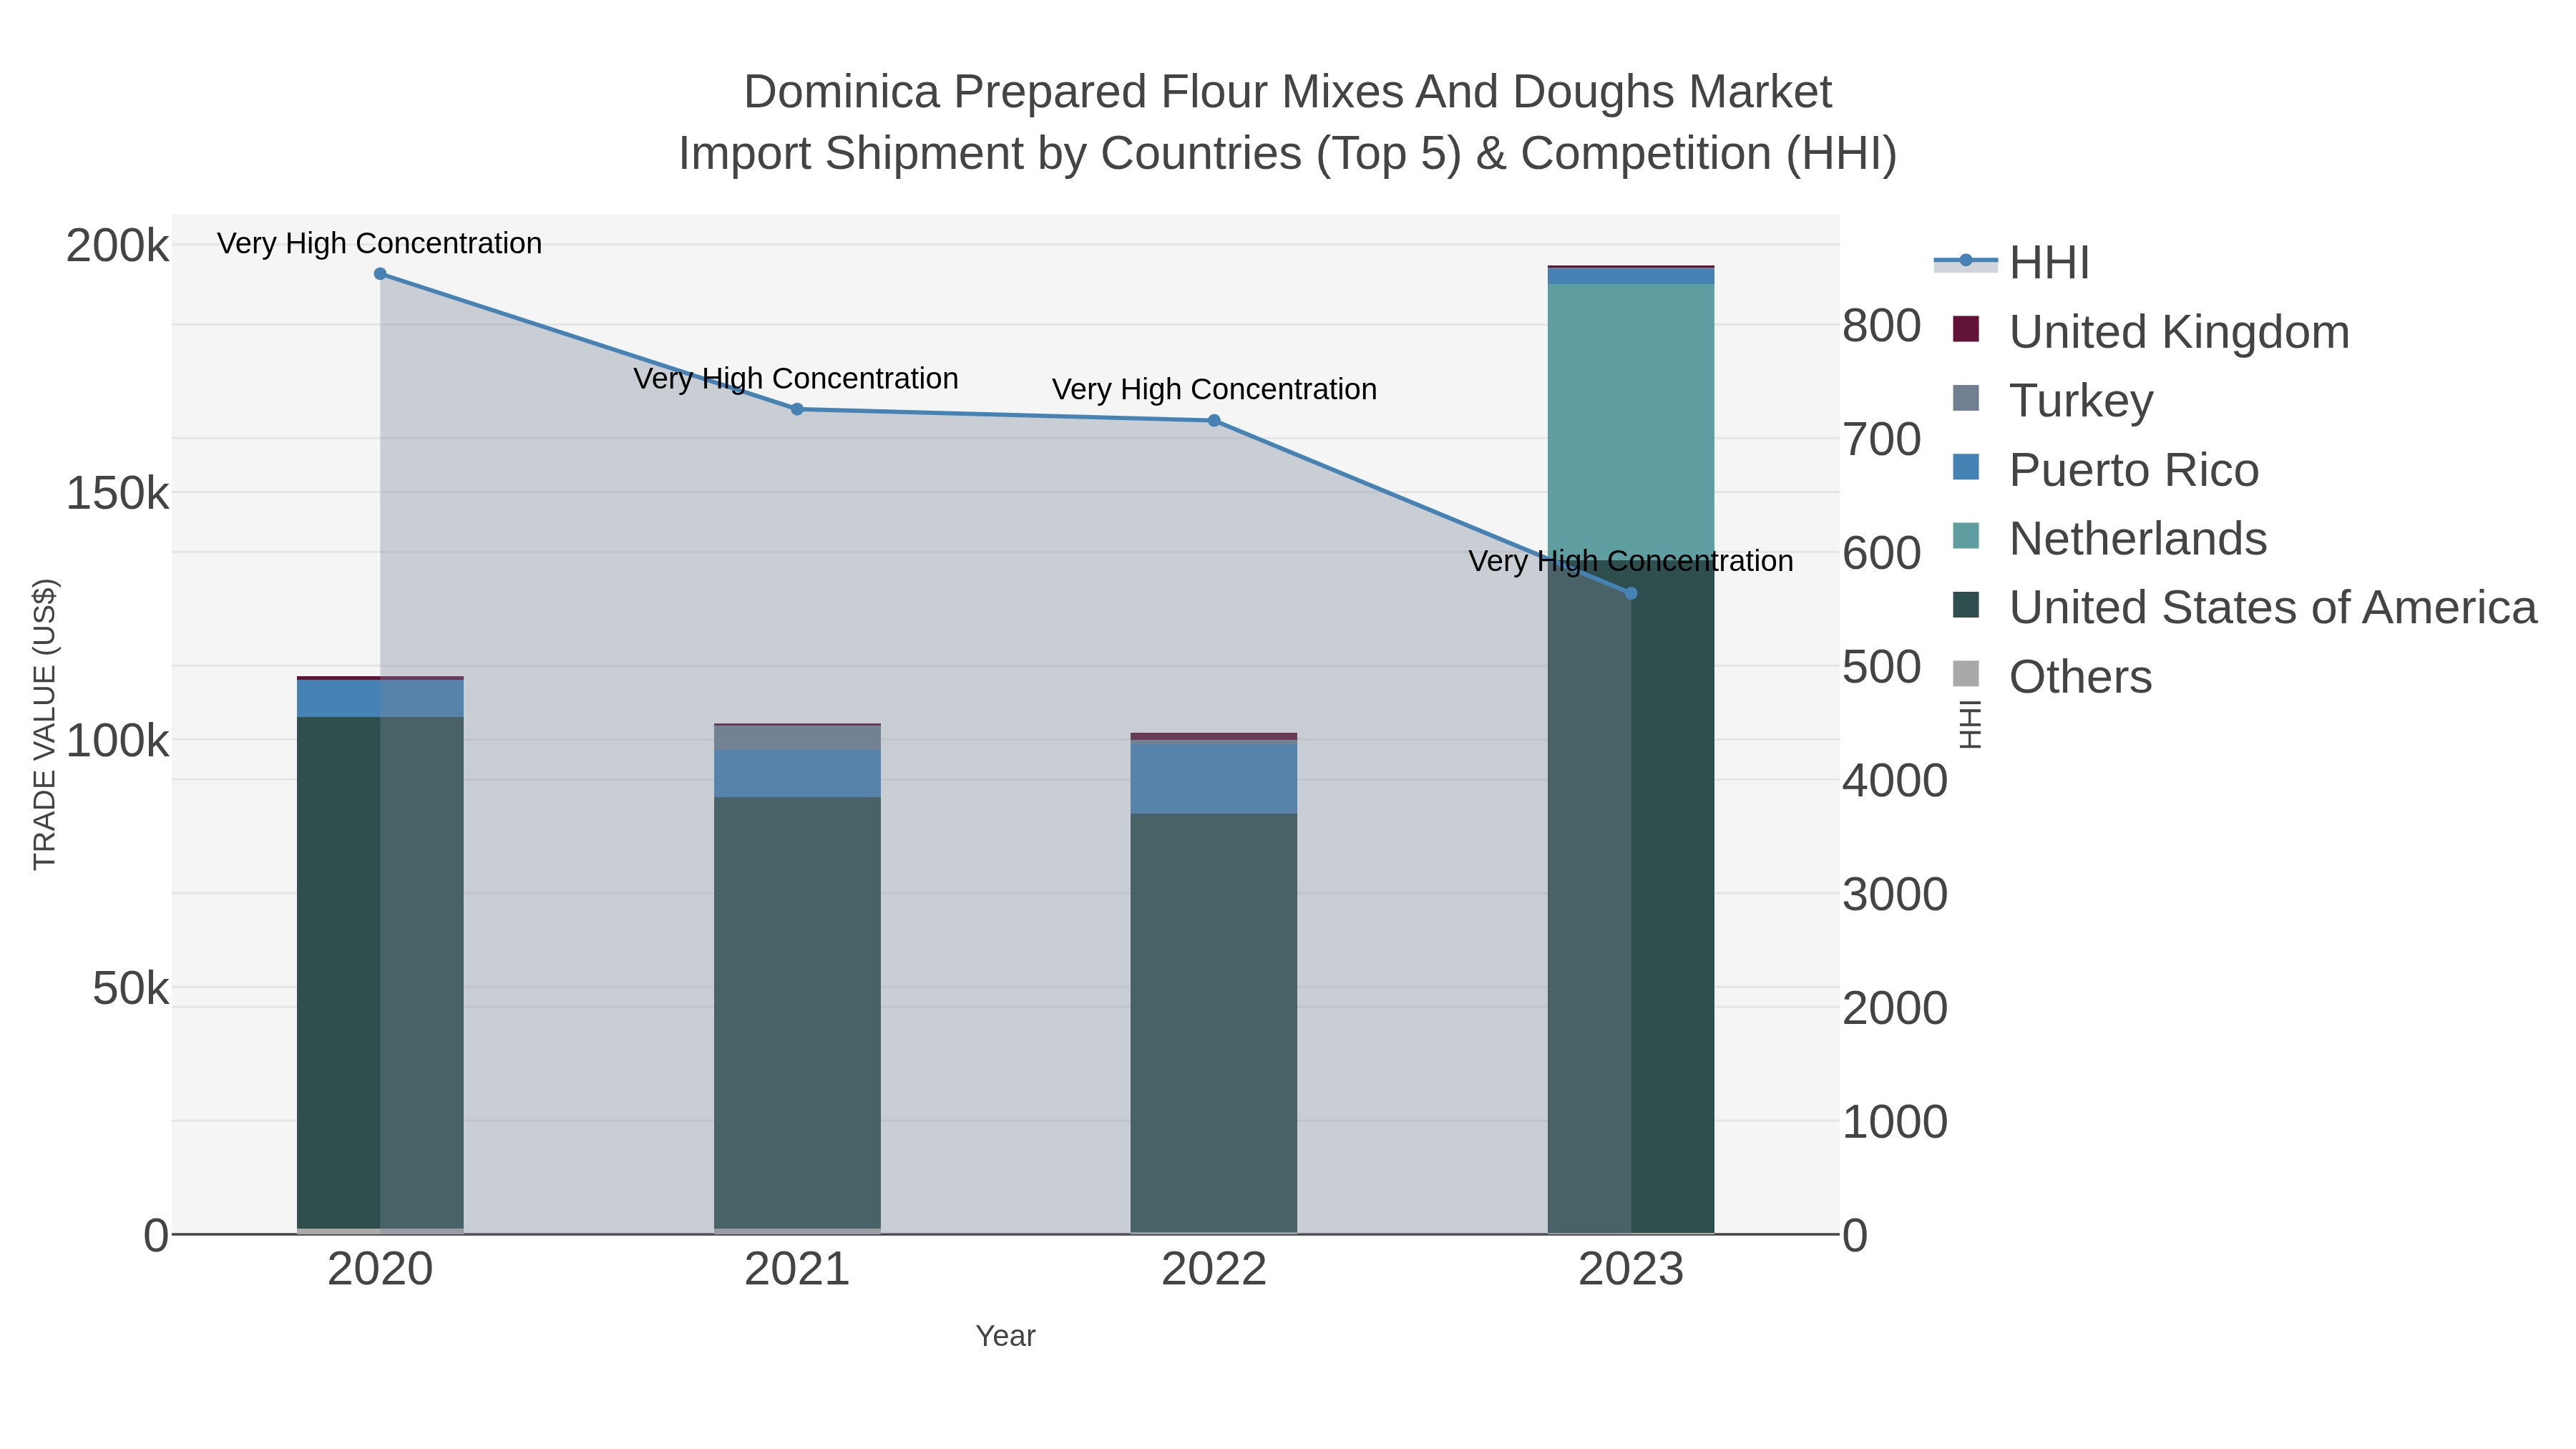Click the Puerto Rico segment of 2020 bar
Viewport: 2576px width, 1449px height.
click(380, 699)
